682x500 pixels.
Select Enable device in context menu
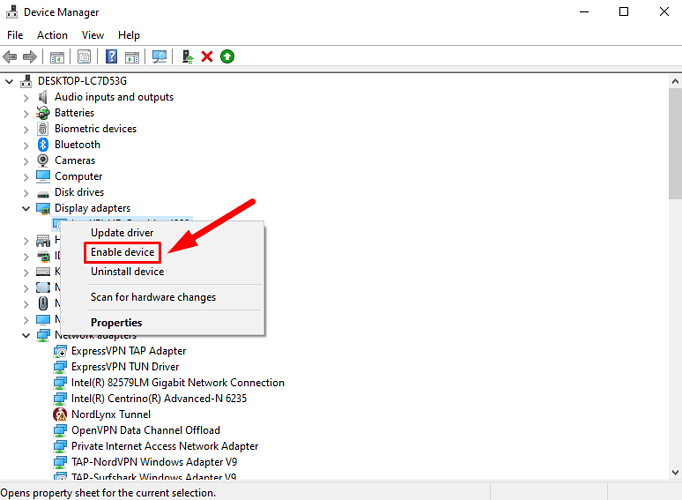122,252
